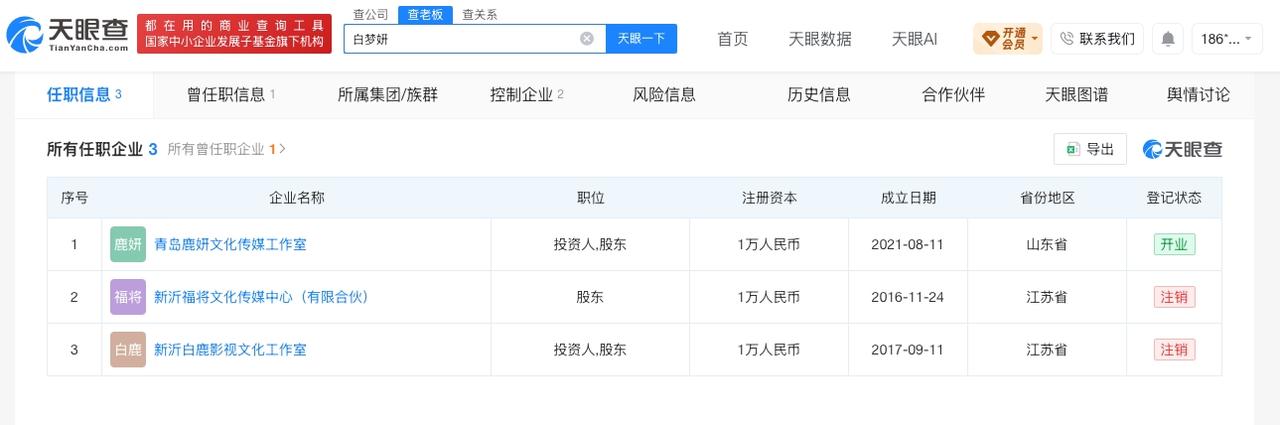Switch to 查公司 search tab
Viewport: 1280px width, 425px height.
point(371,14)
